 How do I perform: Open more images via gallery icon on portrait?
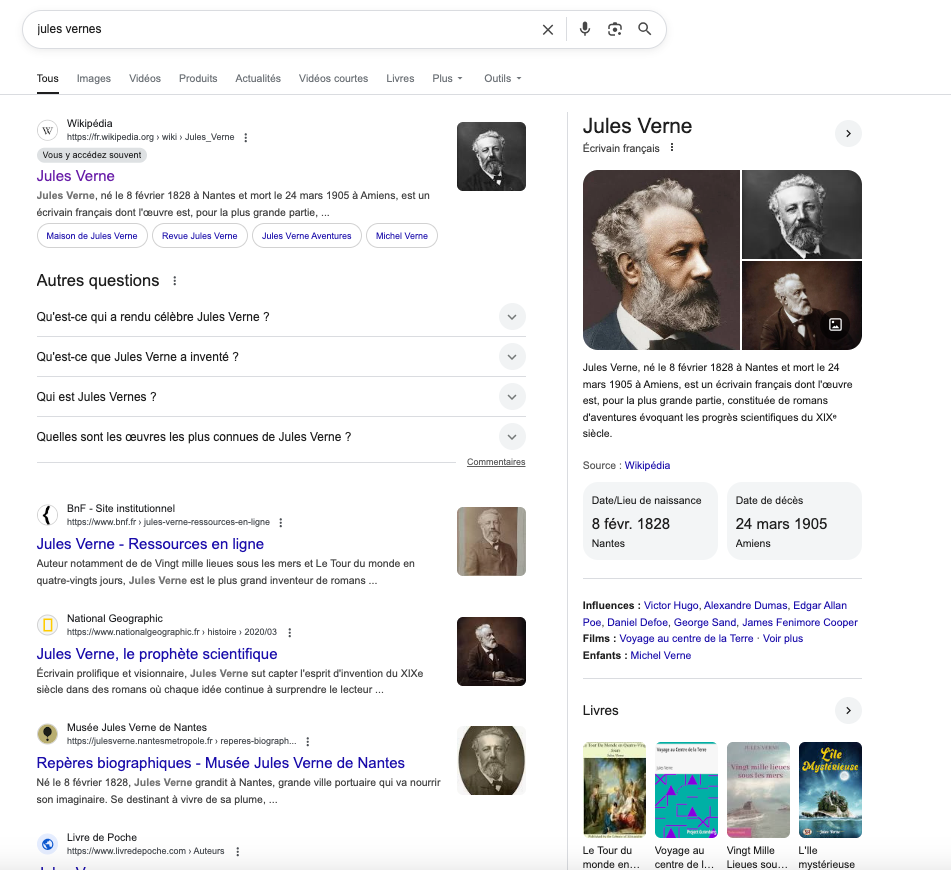click(x=835, y=325)
